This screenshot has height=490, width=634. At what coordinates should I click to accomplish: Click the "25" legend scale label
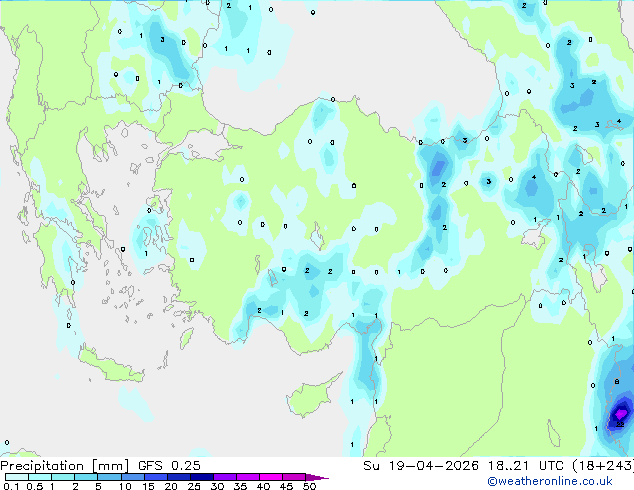coord(194,486)
